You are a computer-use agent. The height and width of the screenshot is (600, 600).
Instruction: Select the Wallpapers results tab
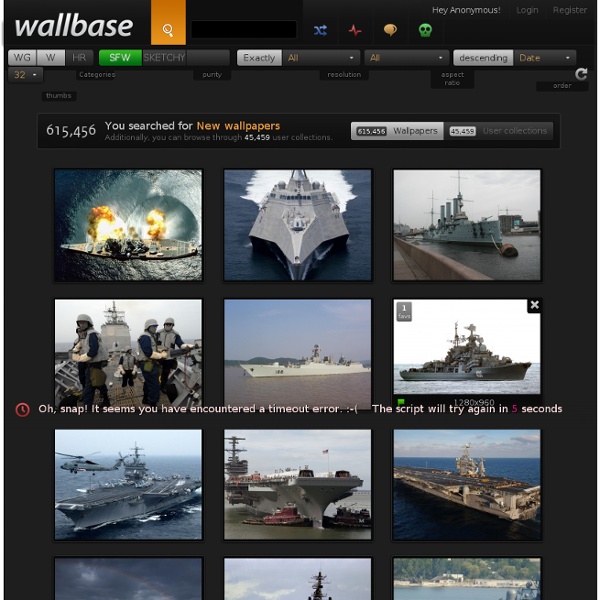pos(397,131)
